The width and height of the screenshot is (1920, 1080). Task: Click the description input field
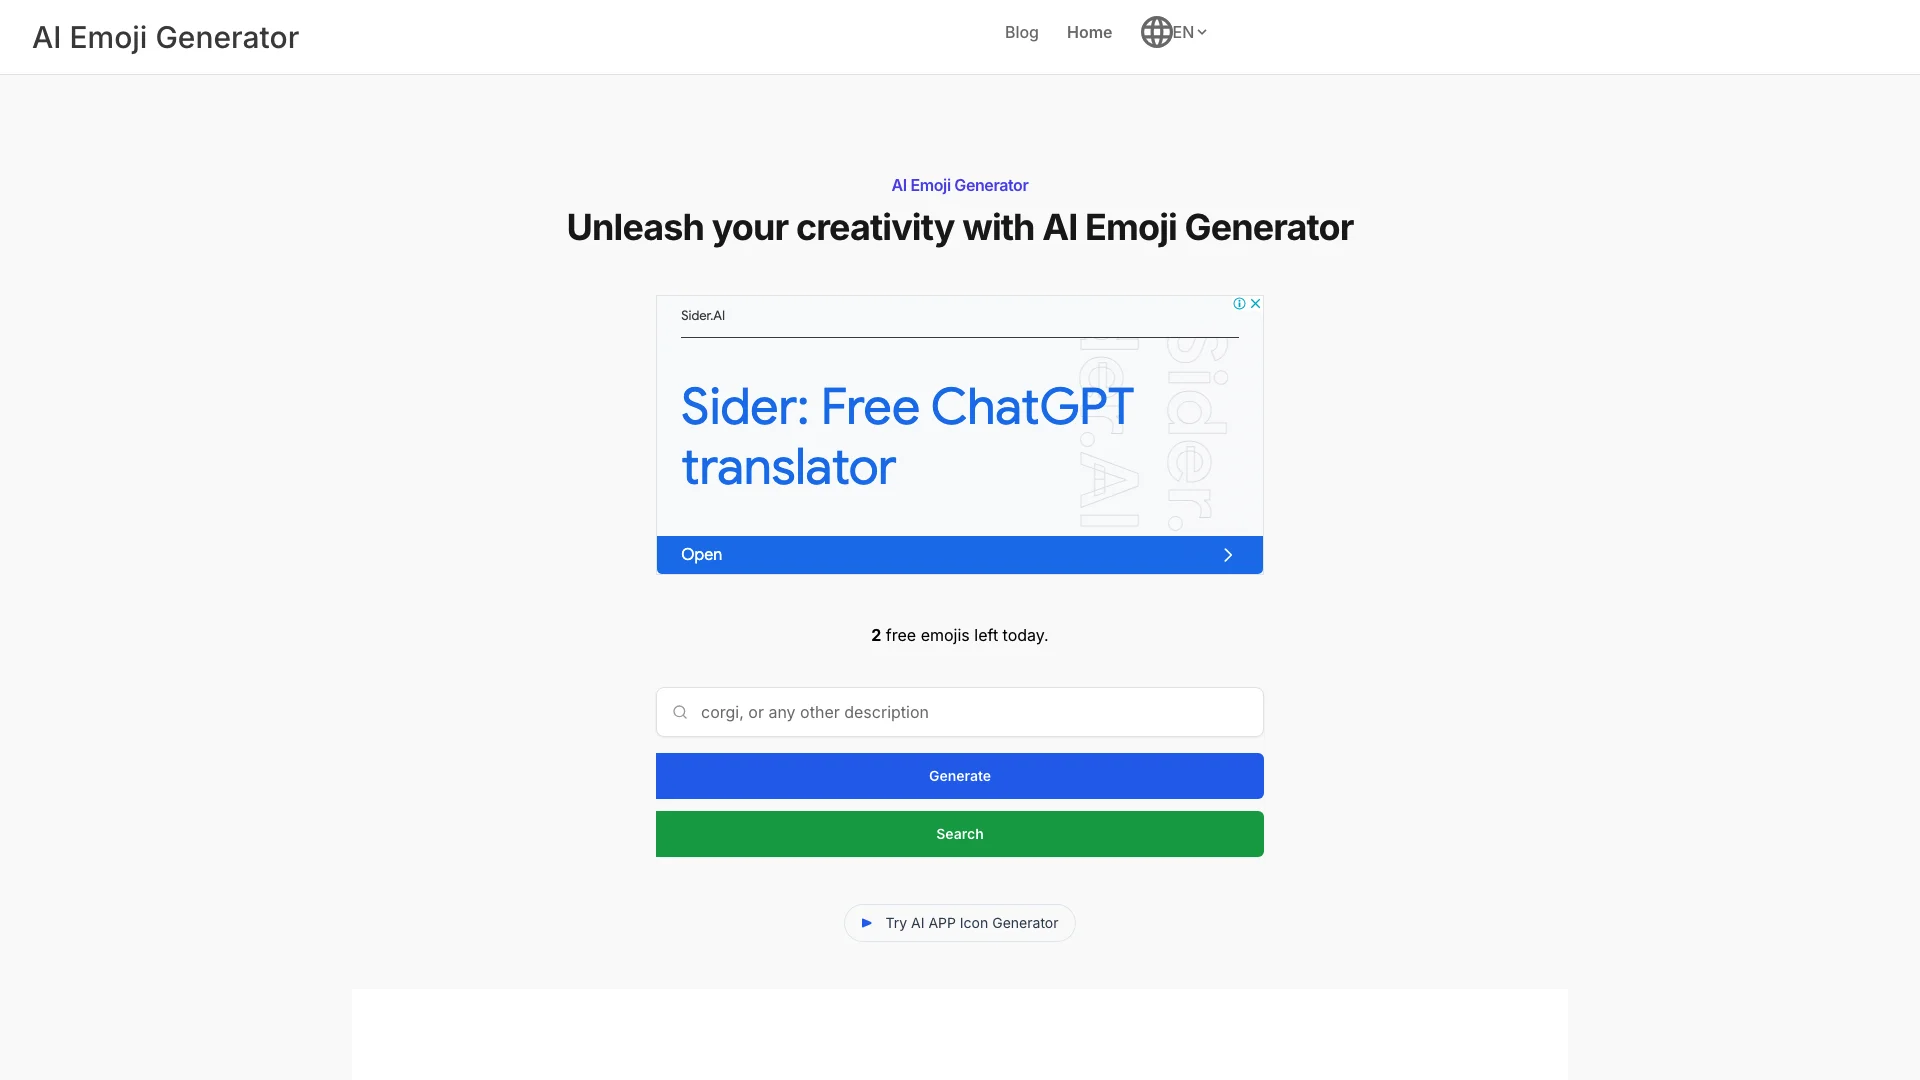tap(959, 712)
